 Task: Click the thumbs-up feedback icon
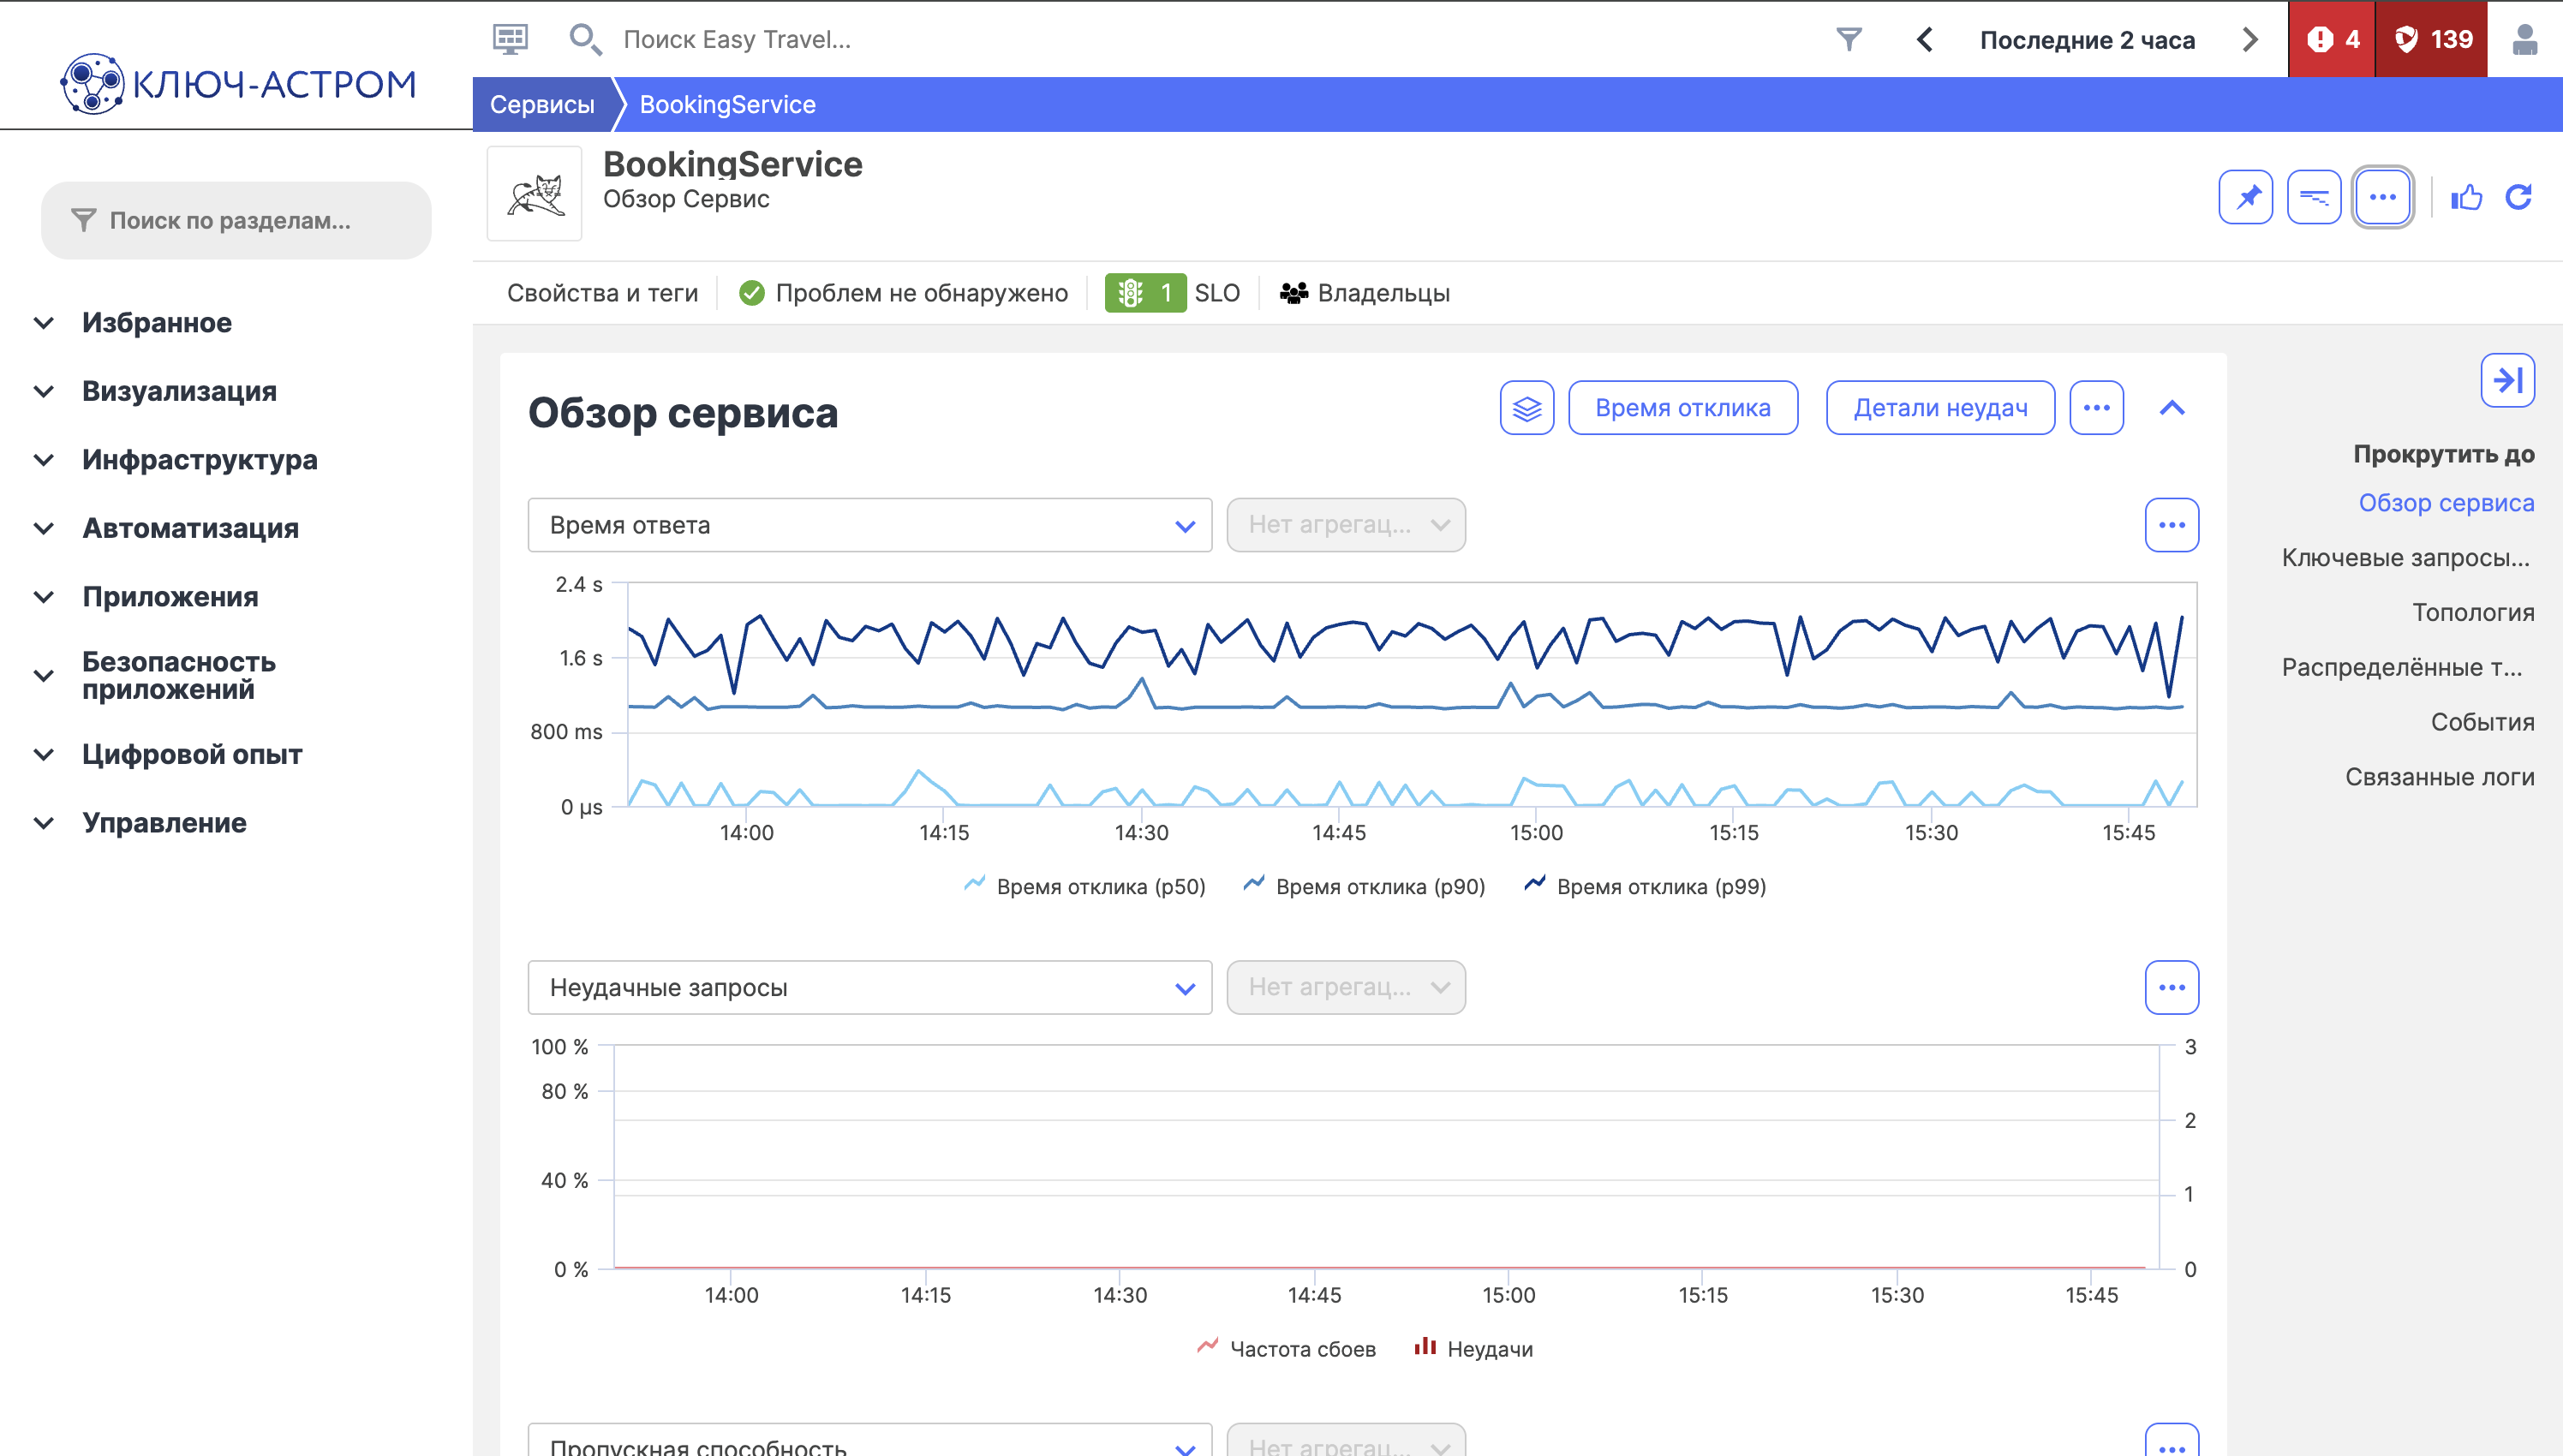pyautogui.click(x=2466, y=197)
